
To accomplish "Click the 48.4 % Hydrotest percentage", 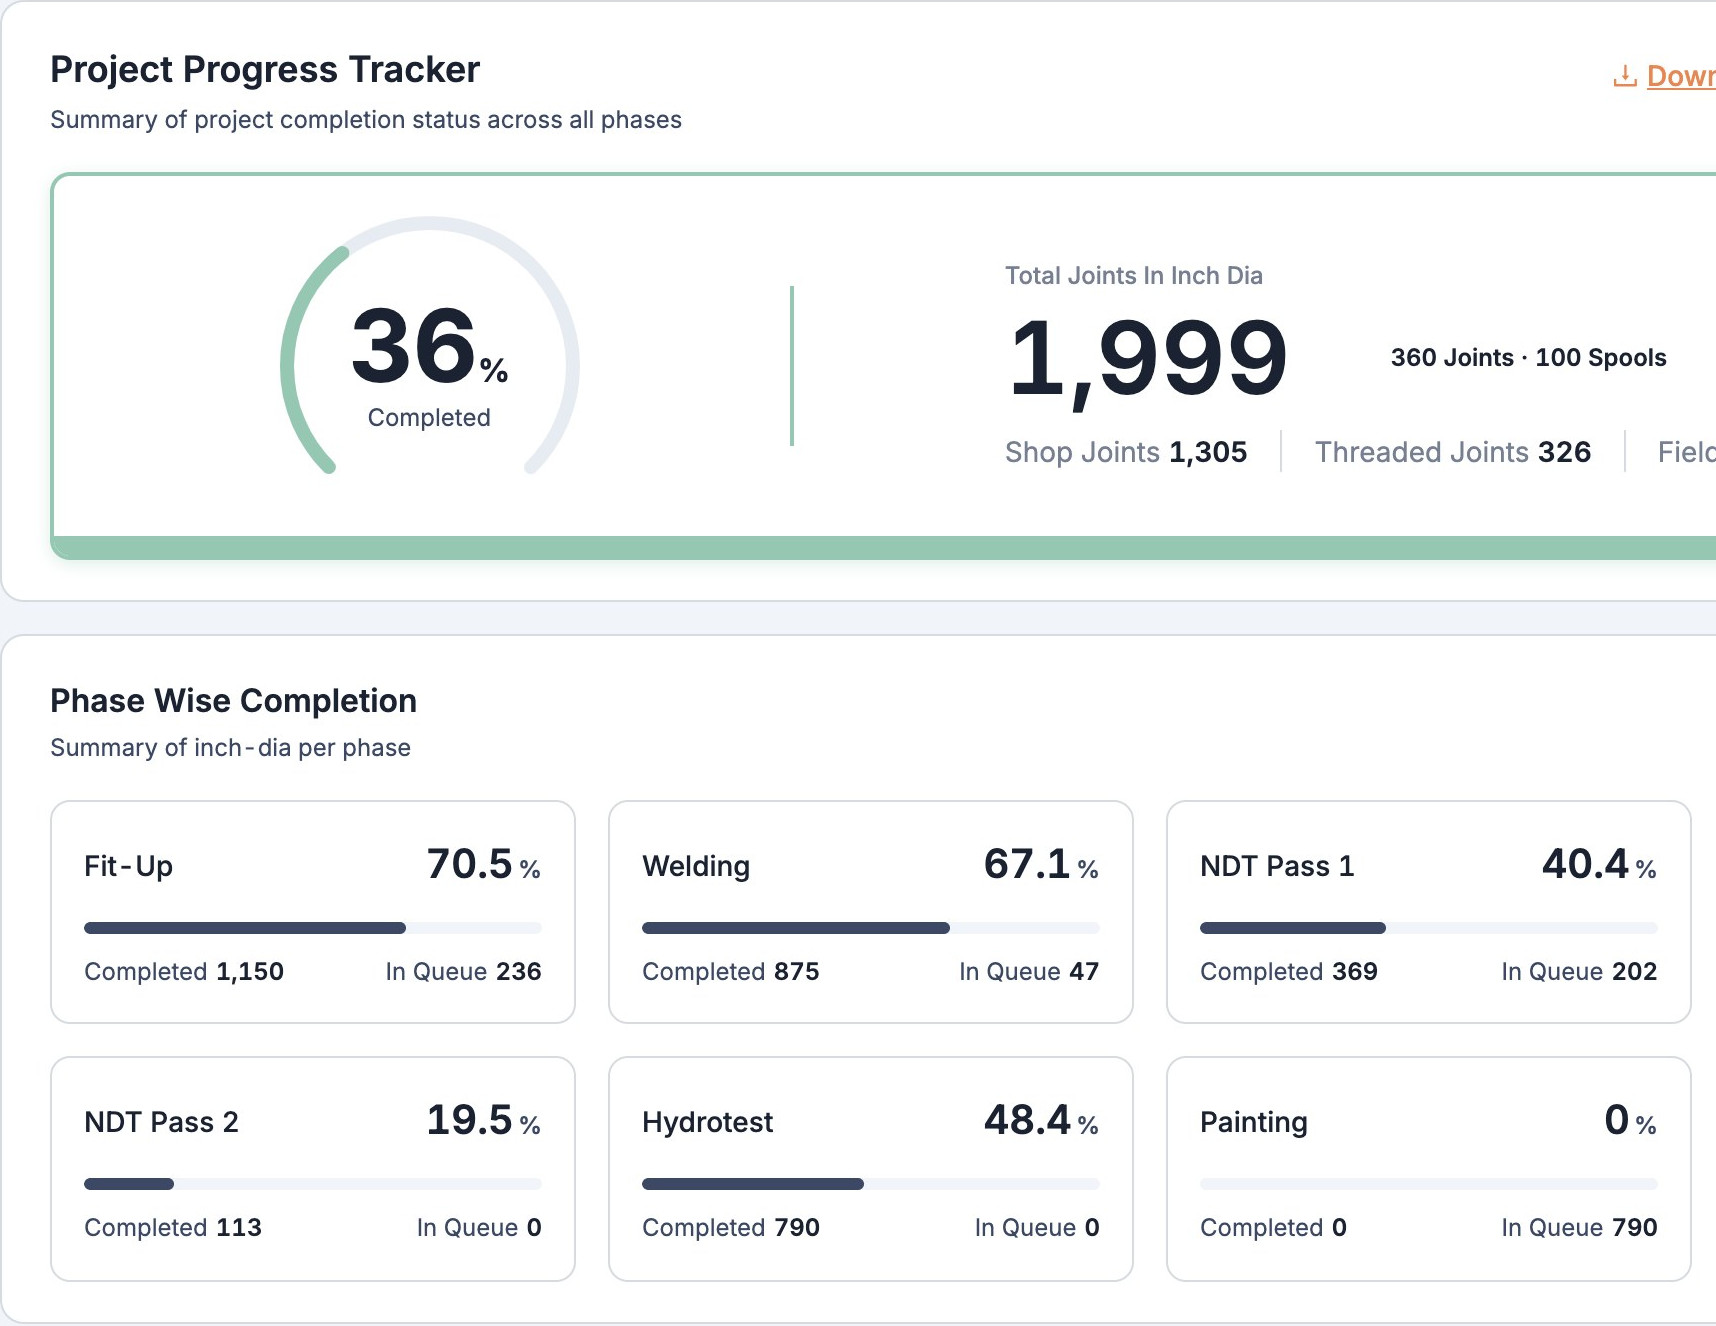I will pos(1041,1120).
